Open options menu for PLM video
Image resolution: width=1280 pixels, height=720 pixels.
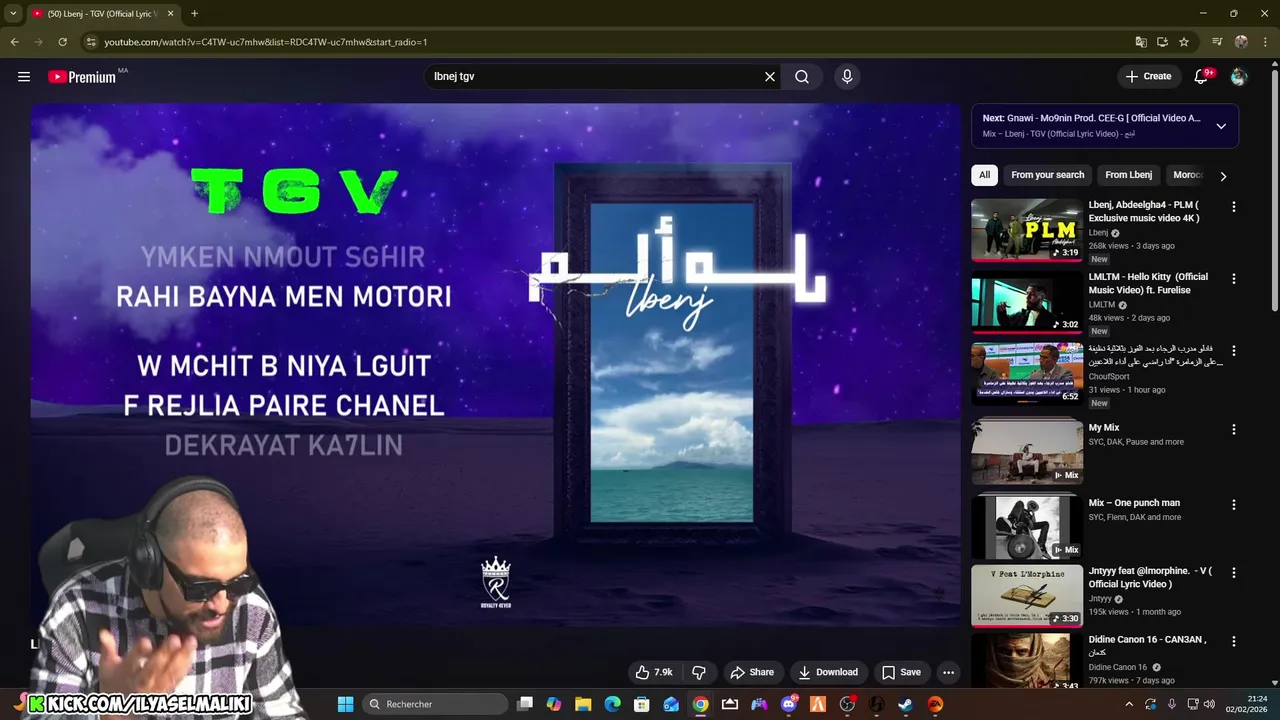(1233, 207)
